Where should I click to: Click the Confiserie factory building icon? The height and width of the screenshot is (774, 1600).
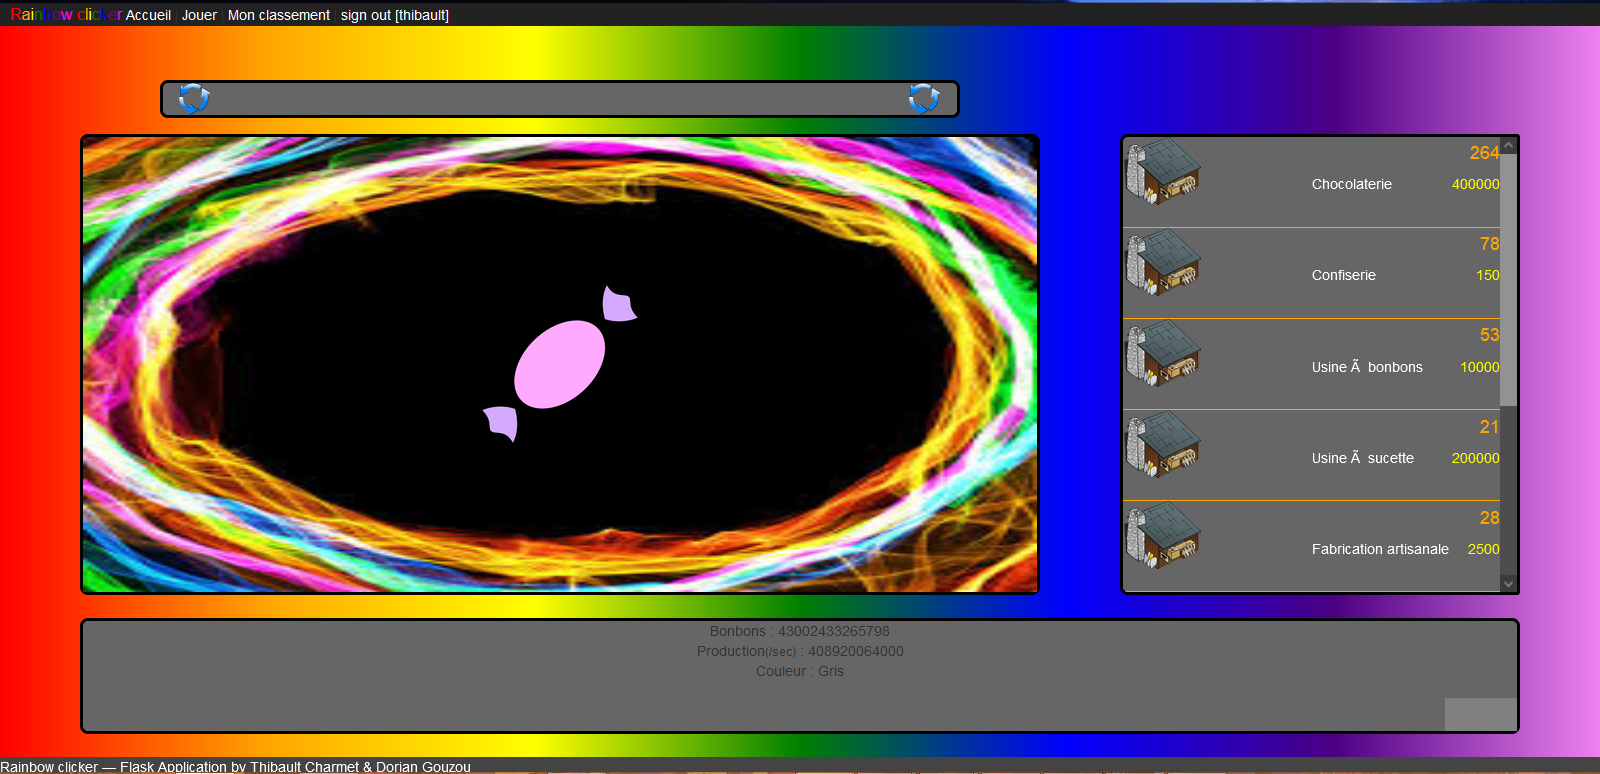[1163, 263]
